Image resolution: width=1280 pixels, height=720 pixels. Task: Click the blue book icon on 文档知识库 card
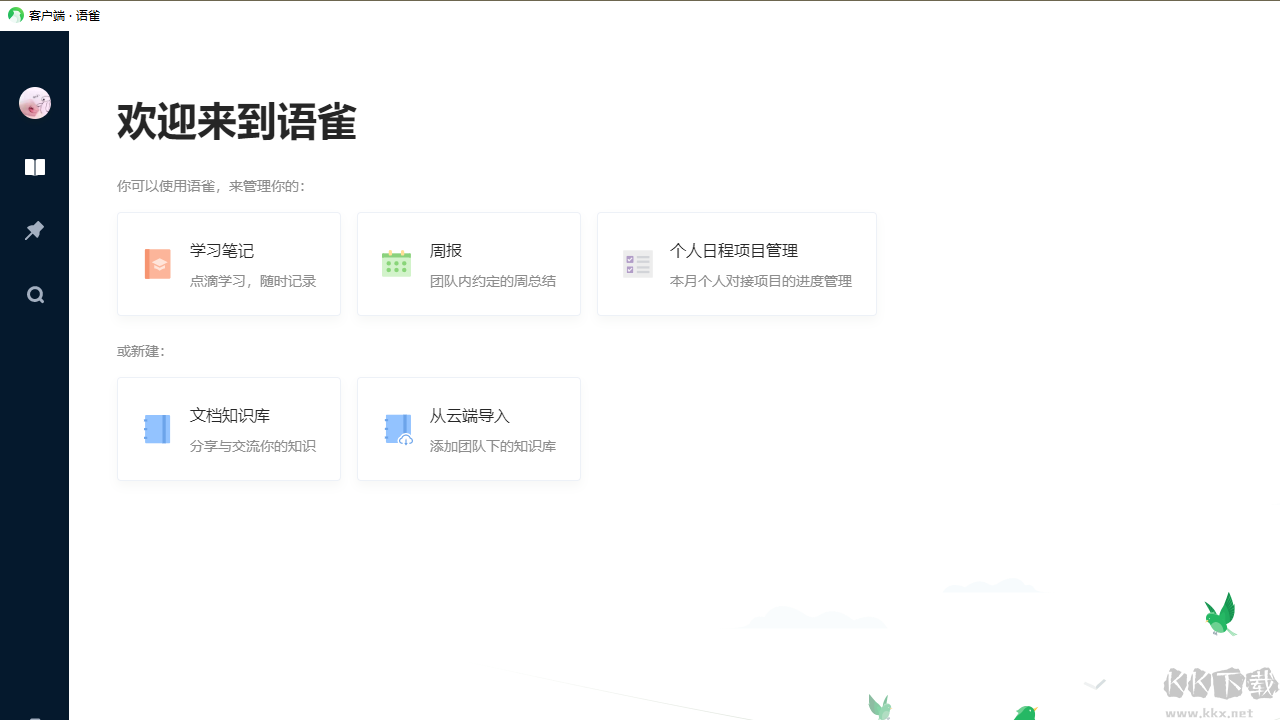[x=157, y=428]
